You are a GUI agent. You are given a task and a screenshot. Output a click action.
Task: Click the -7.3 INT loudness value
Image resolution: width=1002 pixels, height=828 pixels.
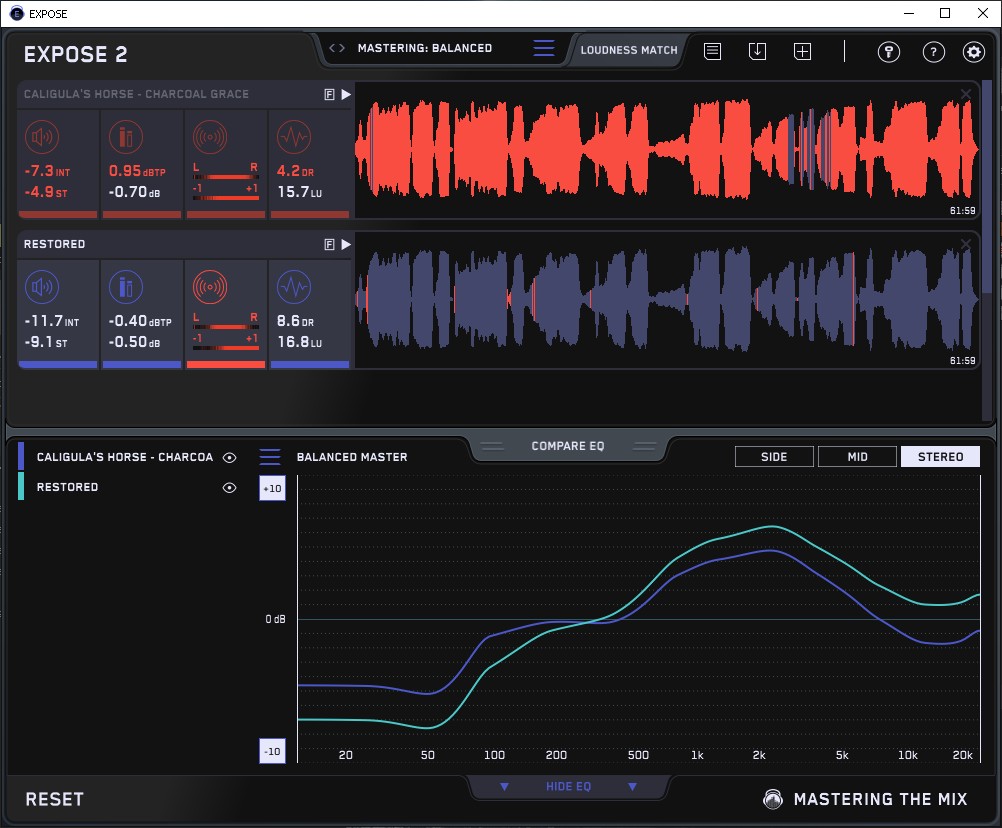coord(47,171)
